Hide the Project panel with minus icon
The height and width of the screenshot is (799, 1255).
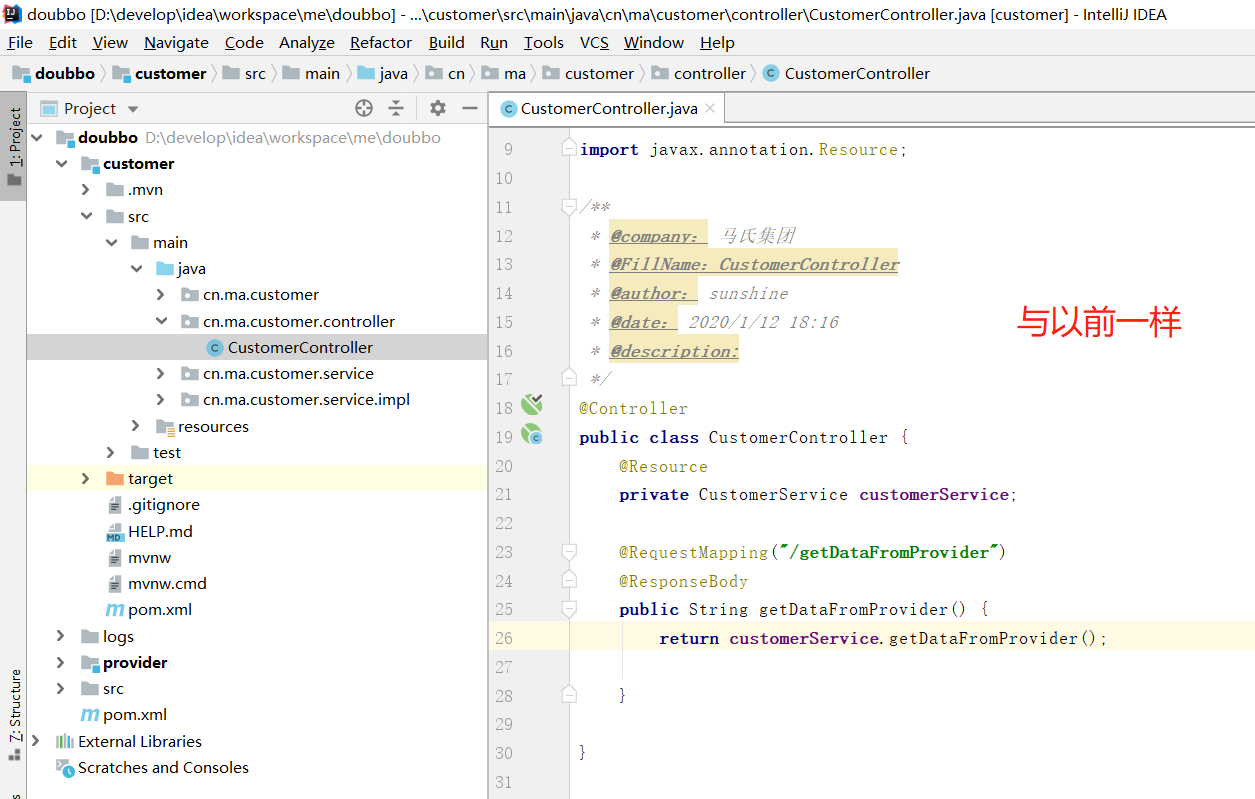click(470, 108)
